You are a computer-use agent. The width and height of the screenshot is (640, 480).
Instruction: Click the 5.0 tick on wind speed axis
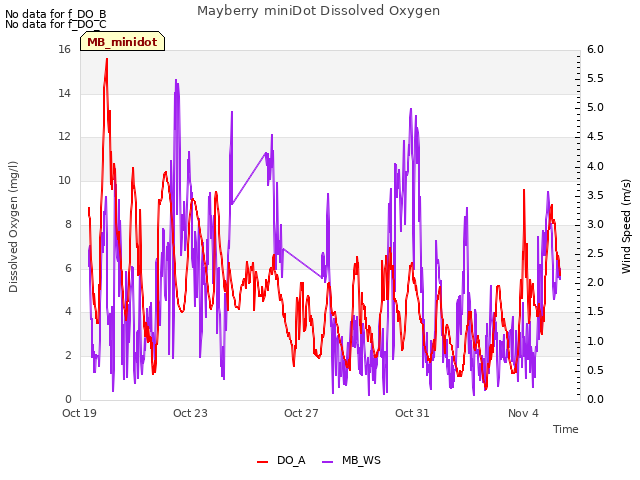click(x=595, y=107)
